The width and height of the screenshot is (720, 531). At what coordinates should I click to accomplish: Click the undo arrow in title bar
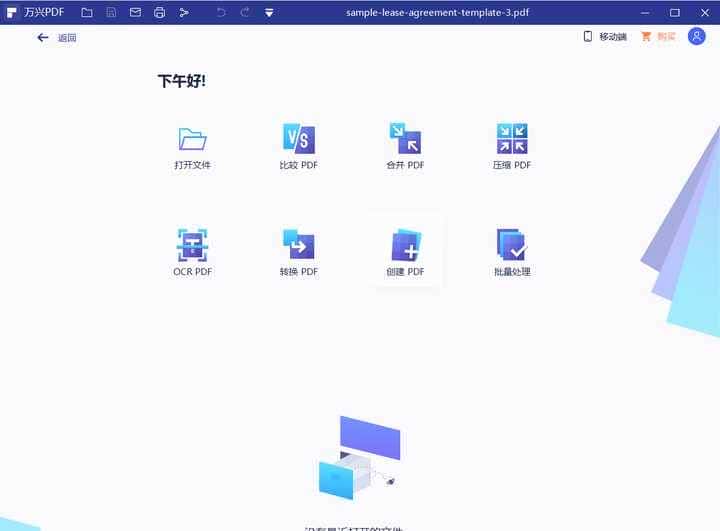point(221,12)
